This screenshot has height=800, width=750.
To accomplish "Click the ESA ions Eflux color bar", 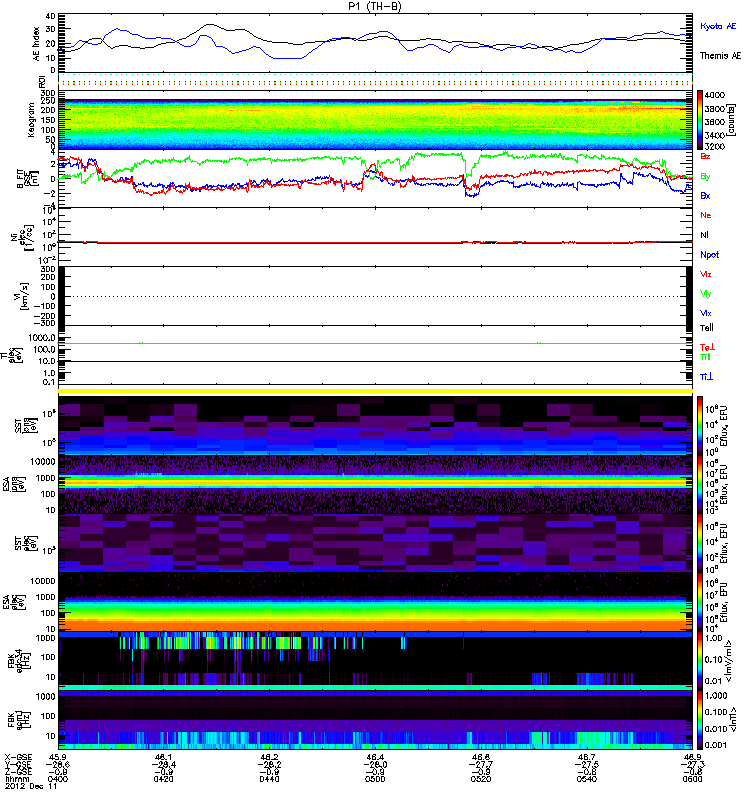I will point(700,485).
